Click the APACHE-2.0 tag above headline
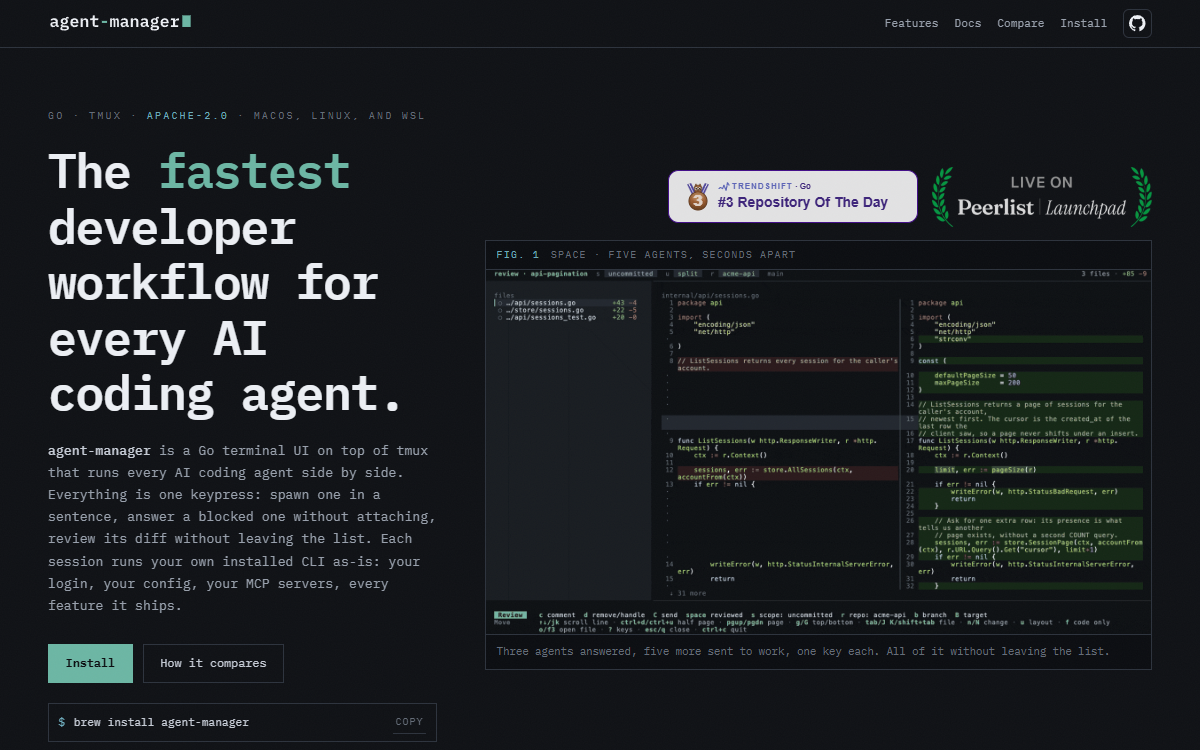 pyautogui.click(x=189, y=116)
